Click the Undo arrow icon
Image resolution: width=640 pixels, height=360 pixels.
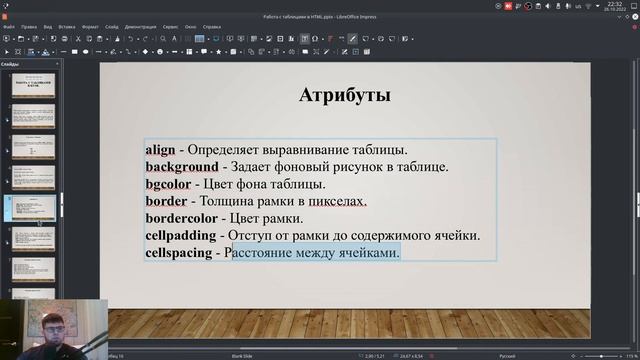coord(131,39)
